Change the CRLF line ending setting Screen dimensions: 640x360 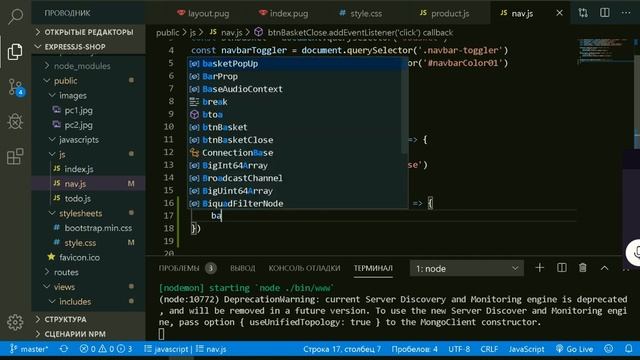tap(489, 349)
